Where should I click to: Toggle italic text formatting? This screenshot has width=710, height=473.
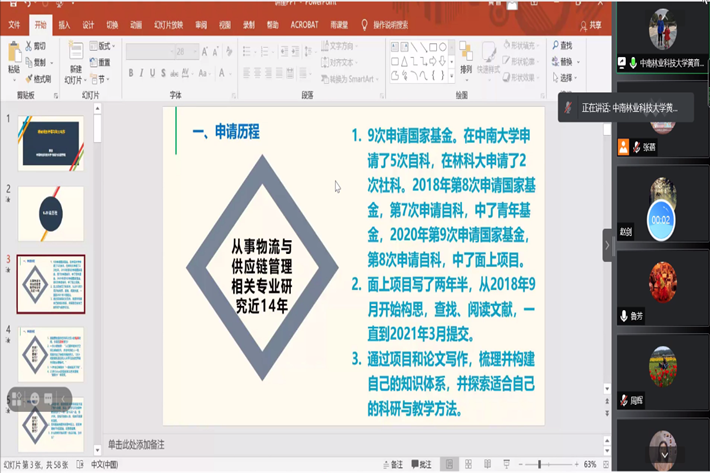click(143, 73)
